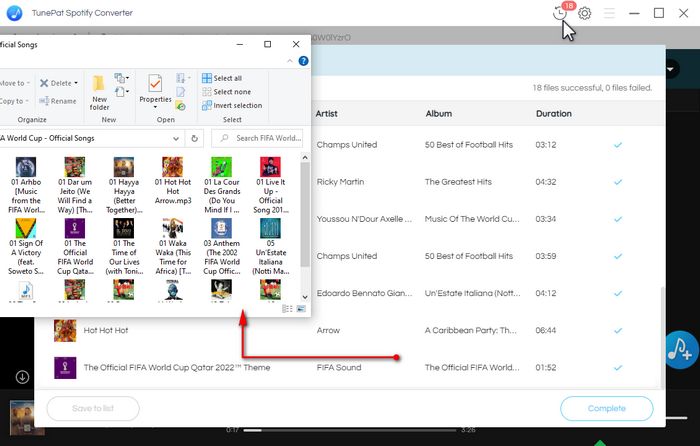
Task: Click The Greatest Hits album cell
Action: coord(458,182)
